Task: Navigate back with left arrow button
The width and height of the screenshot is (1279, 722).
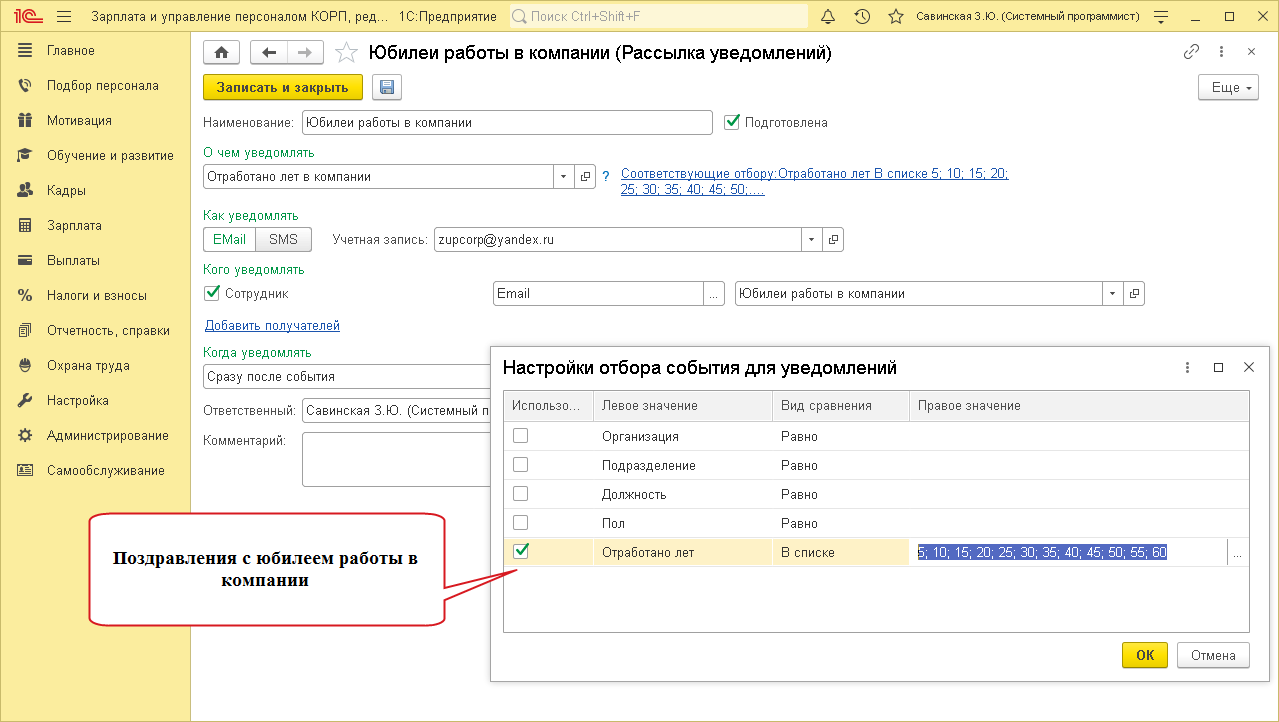Action: pyautogui.click(x=268, y=53)
